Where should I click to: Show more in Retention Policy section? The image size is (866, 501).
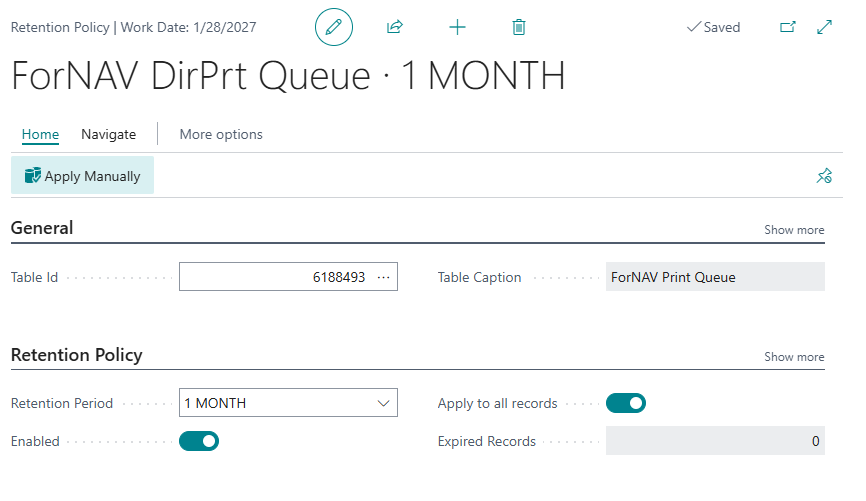tap(794, 357)
